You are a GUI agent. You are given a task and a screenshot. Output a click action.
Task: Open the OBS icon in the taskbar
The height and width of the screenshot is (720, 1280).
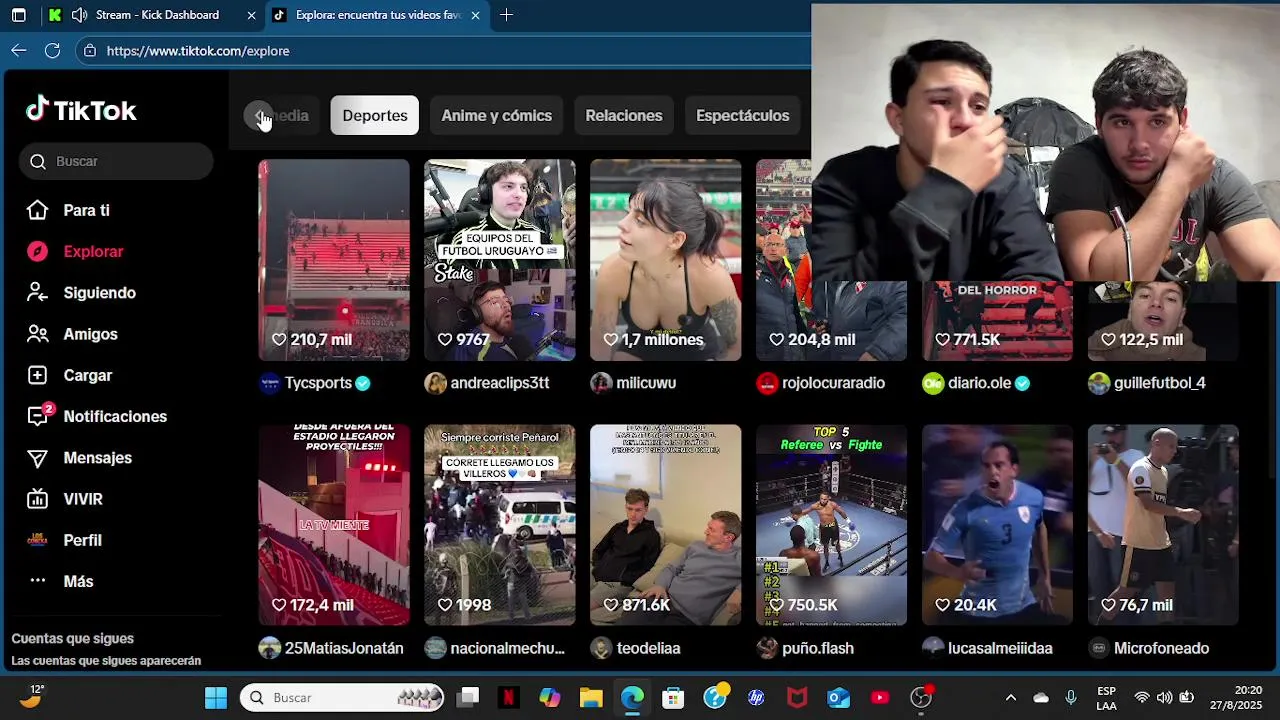921,697
